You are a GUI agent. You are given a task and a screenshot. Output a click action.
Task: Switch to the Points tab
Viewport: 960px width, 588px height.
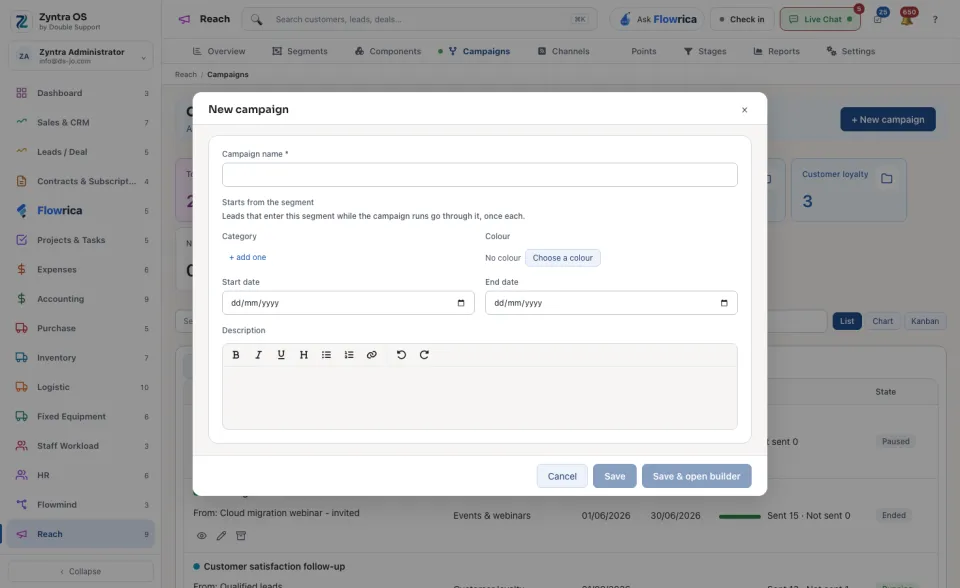[x=643, y=51]
